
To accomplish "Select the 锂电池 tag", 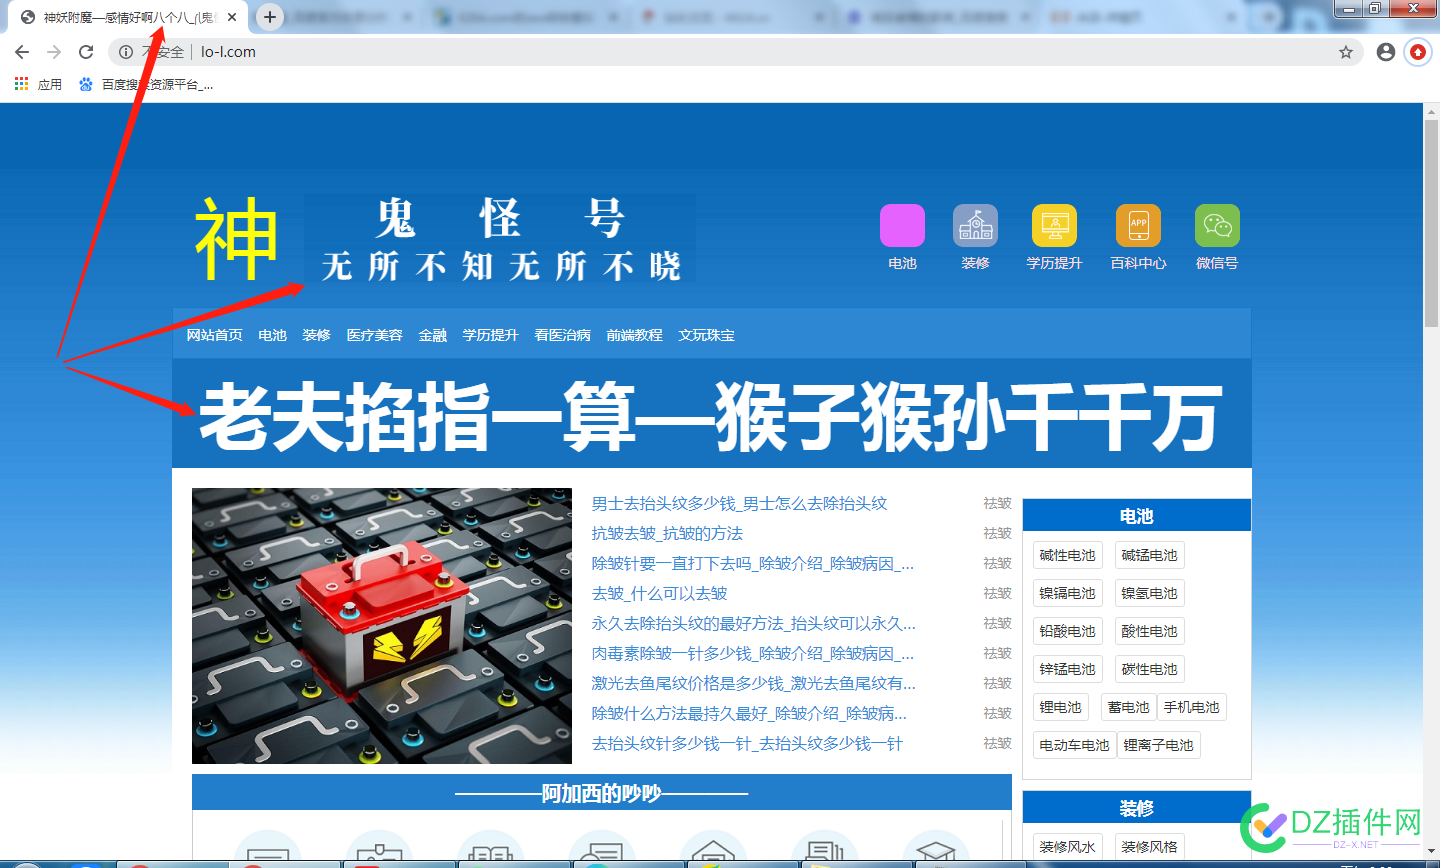I will (1060, 707).
